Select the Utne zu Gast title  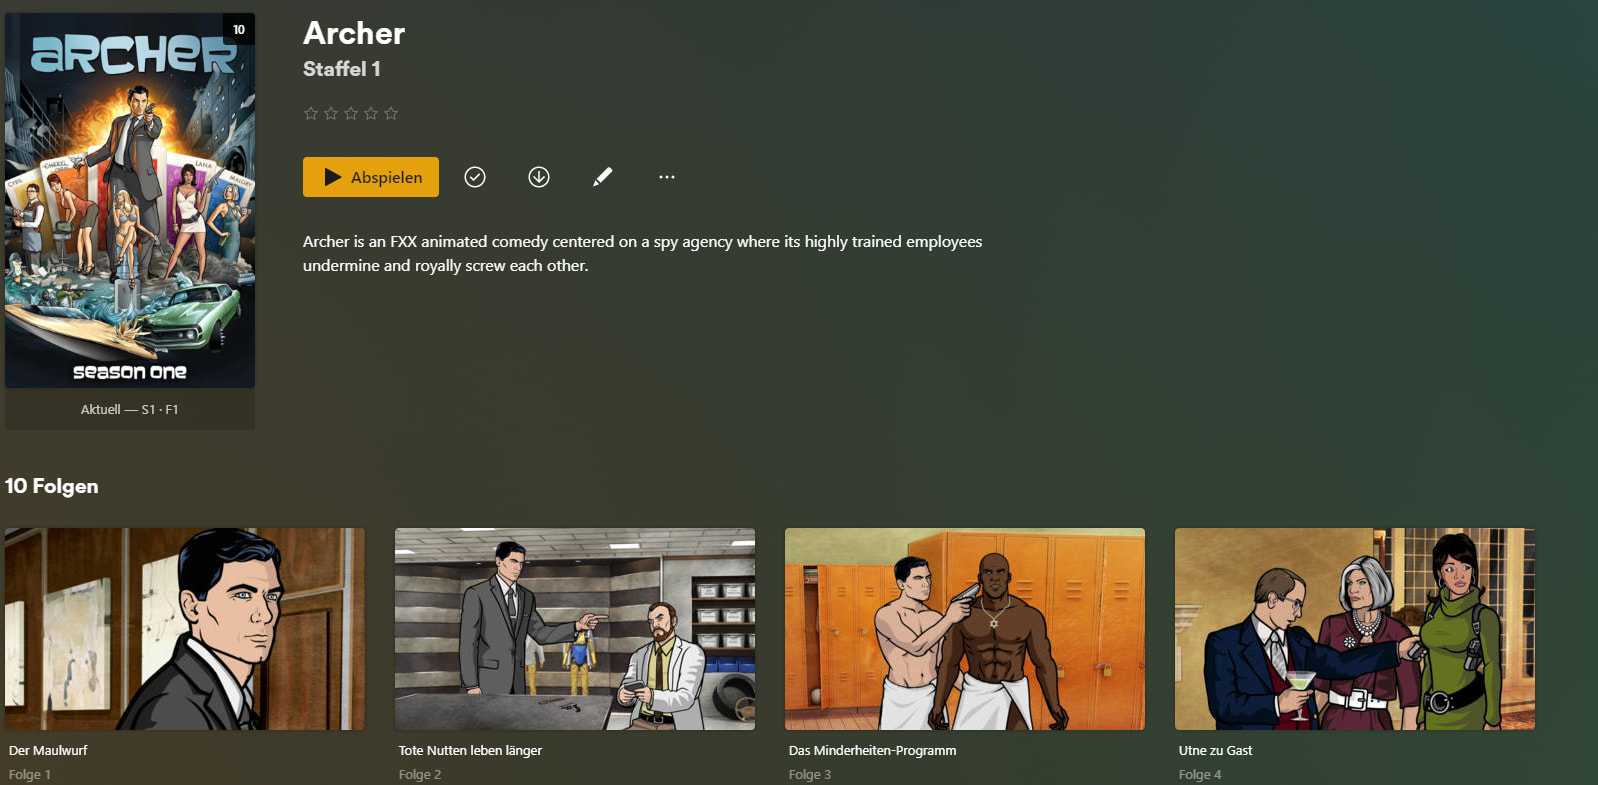tap(1215, 750)
